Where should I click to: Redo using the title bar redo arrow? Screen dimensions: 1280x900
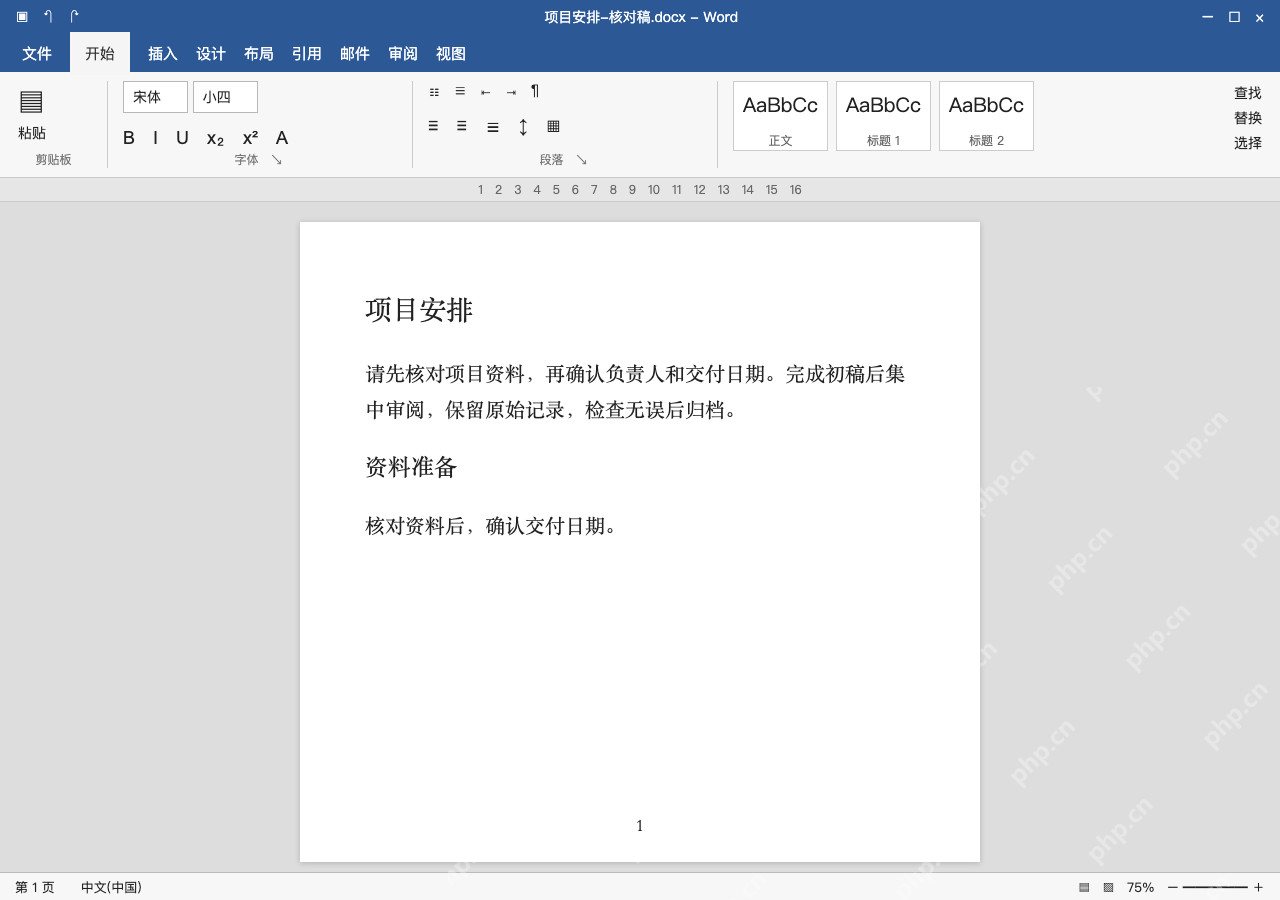pos(74,16)
